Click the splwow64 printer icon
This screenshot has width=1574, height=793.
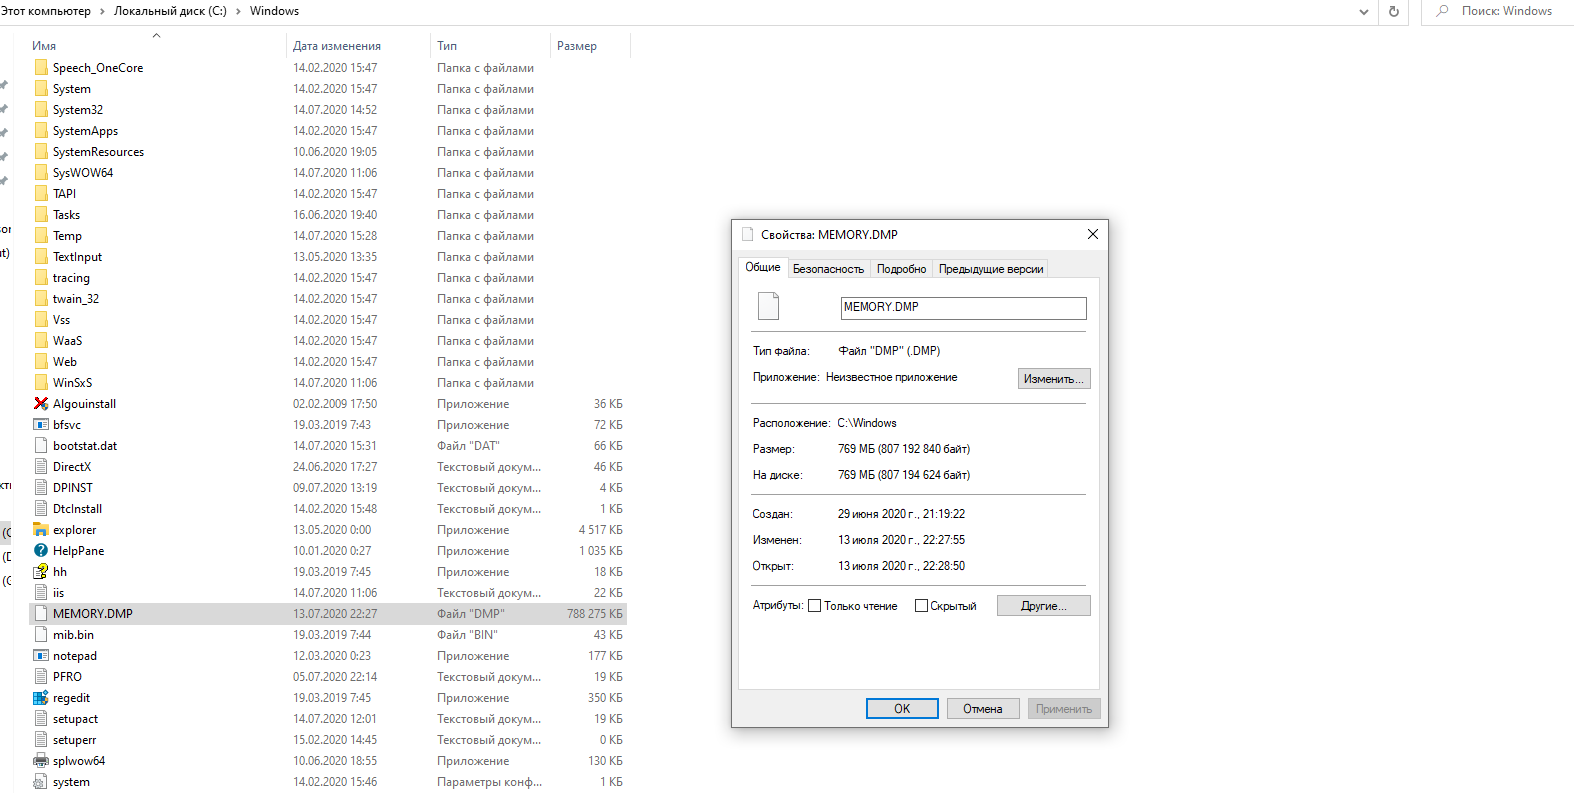coord(41,761)
